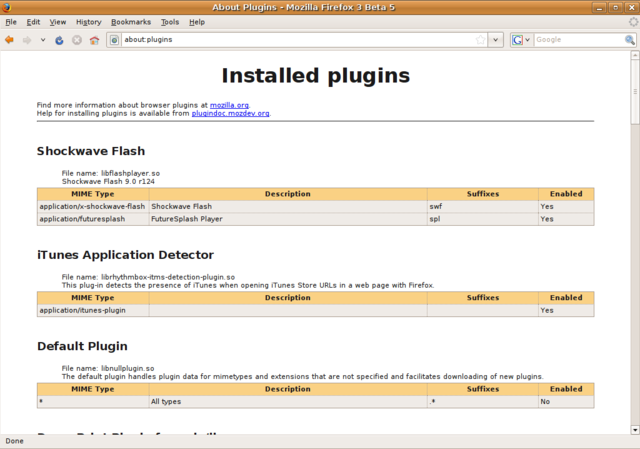The width and height of the screenshot is (640, 449).
Task: Open the History menu
Action: 89,22
